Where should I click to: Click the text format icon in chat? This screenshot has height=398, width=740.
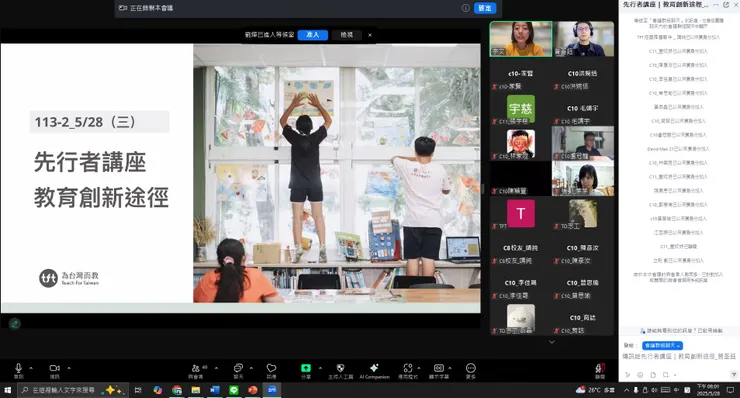pyautogui.click(x=628, y=375)
